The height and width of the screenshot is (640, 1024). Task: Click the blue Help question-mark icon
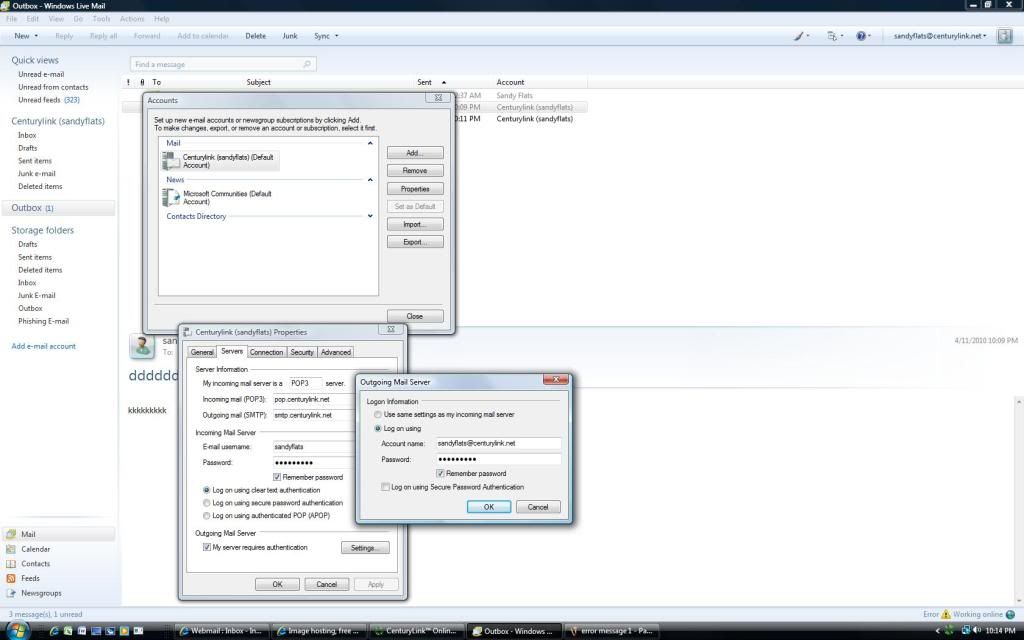861,37
